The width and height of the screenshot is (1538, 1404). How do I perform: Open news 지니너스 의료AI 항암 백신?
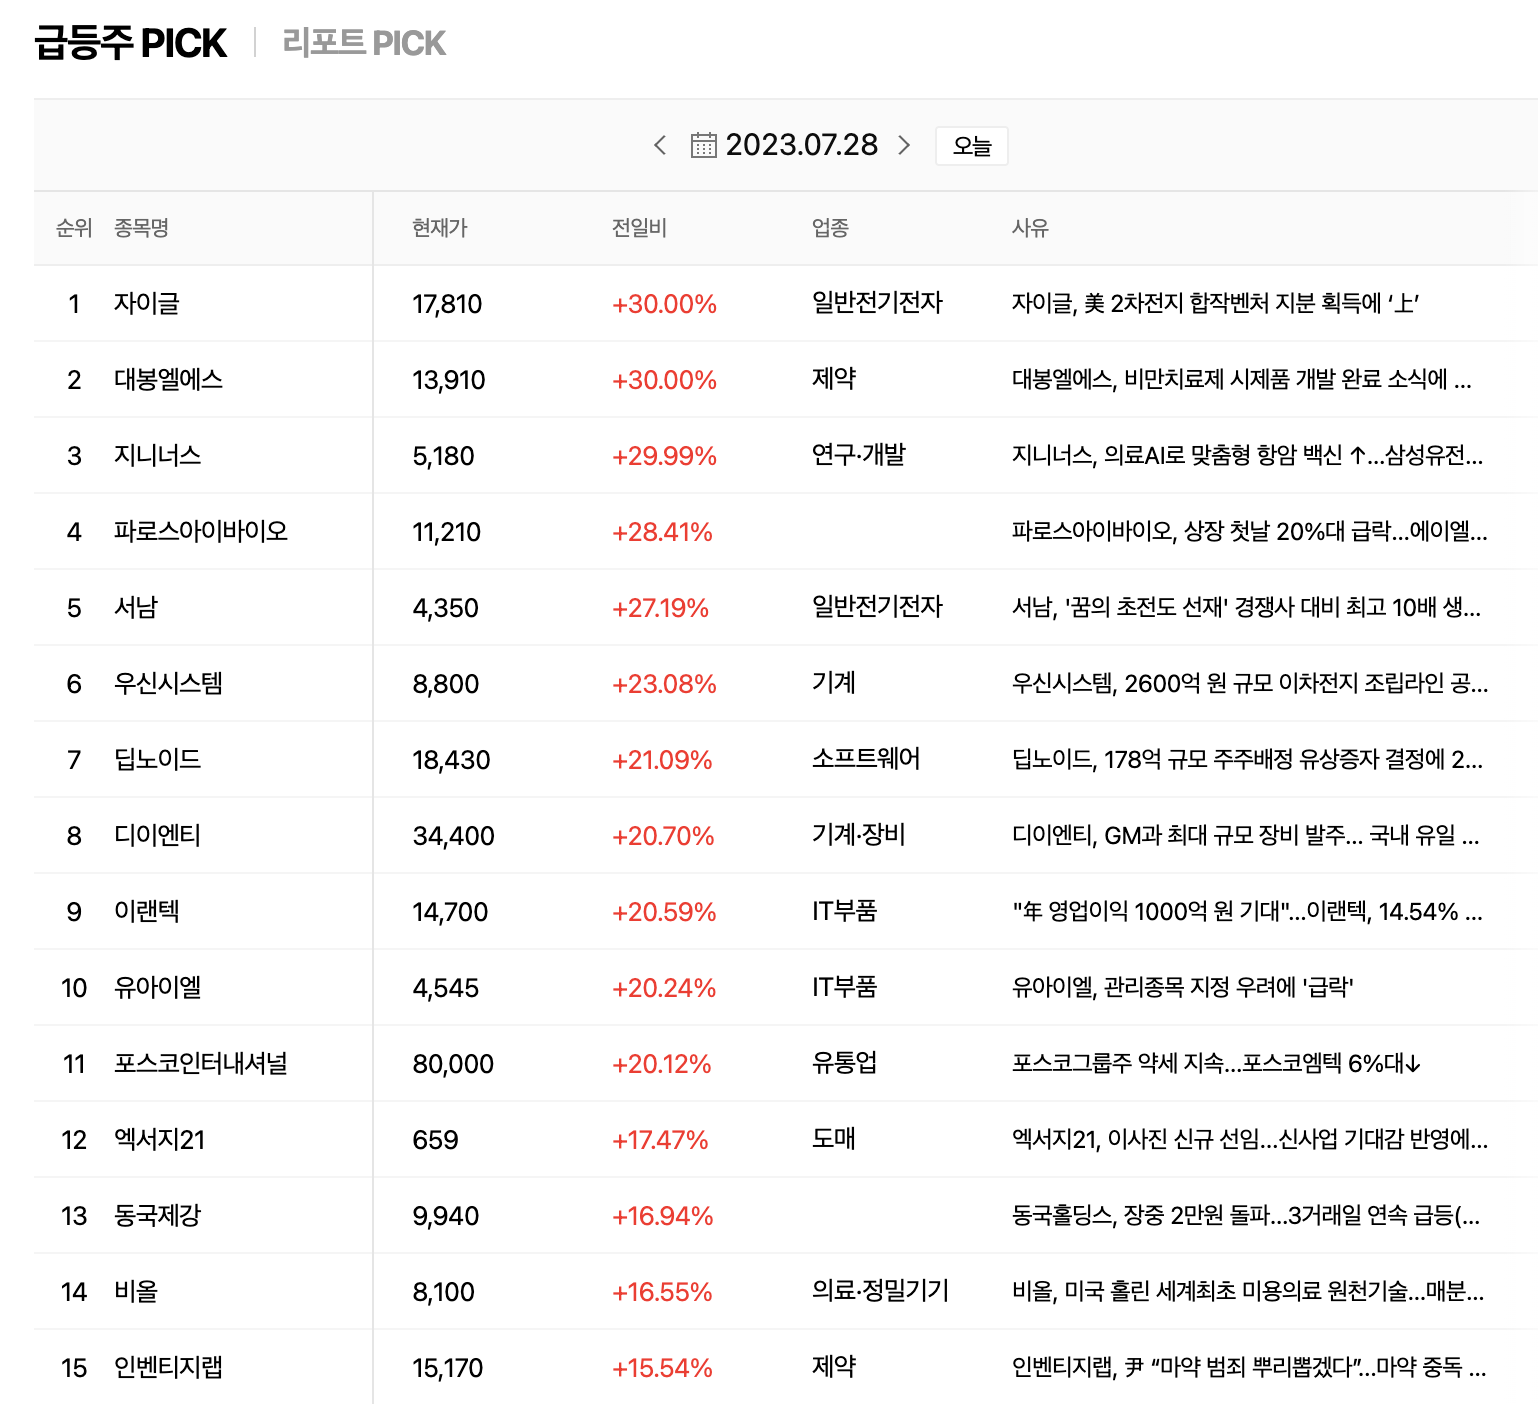[1248, 455]
